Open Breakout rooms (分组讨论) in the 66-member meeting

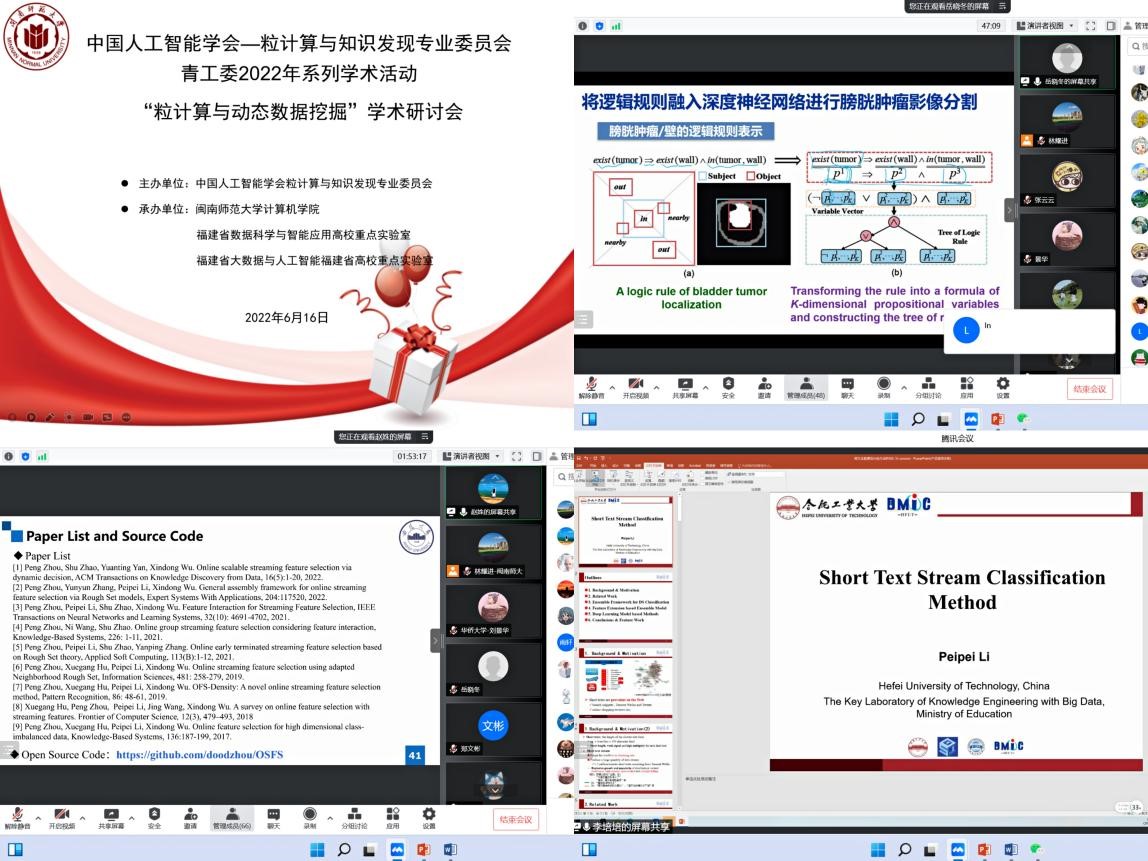point(354,818)
